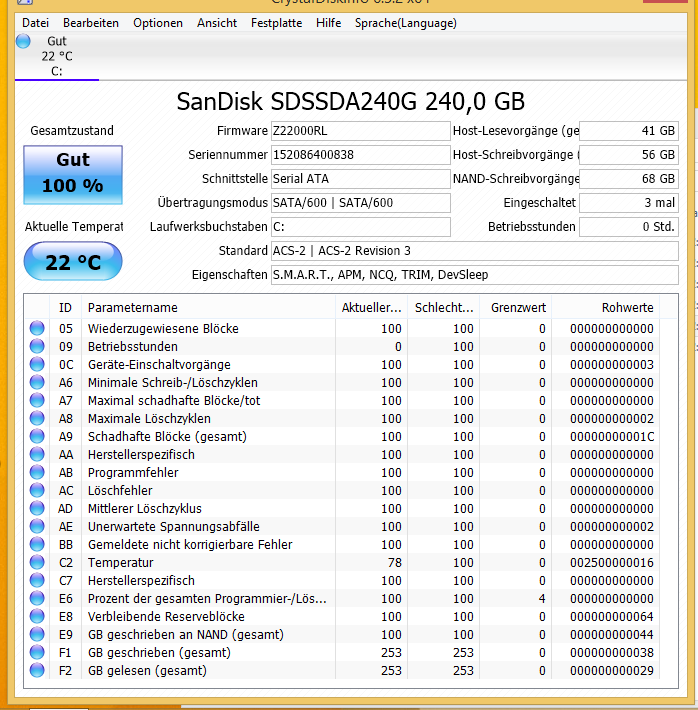Select the Verbleibende Reserveblöcke parameter name

tap(166, 617)
